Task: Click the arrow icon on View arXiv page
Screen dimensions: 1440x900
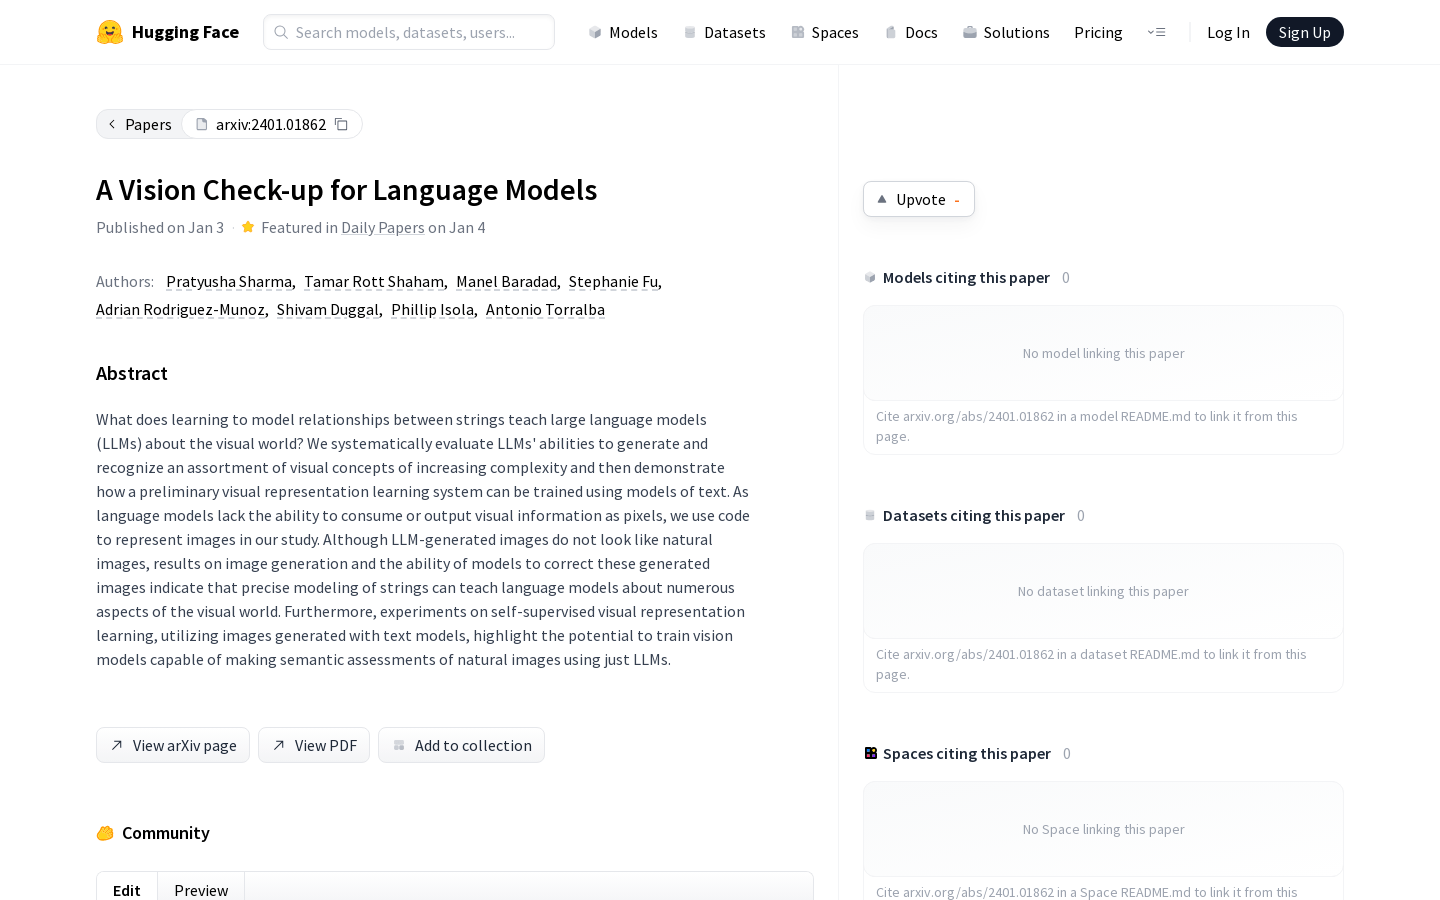Action: [117, 745]
